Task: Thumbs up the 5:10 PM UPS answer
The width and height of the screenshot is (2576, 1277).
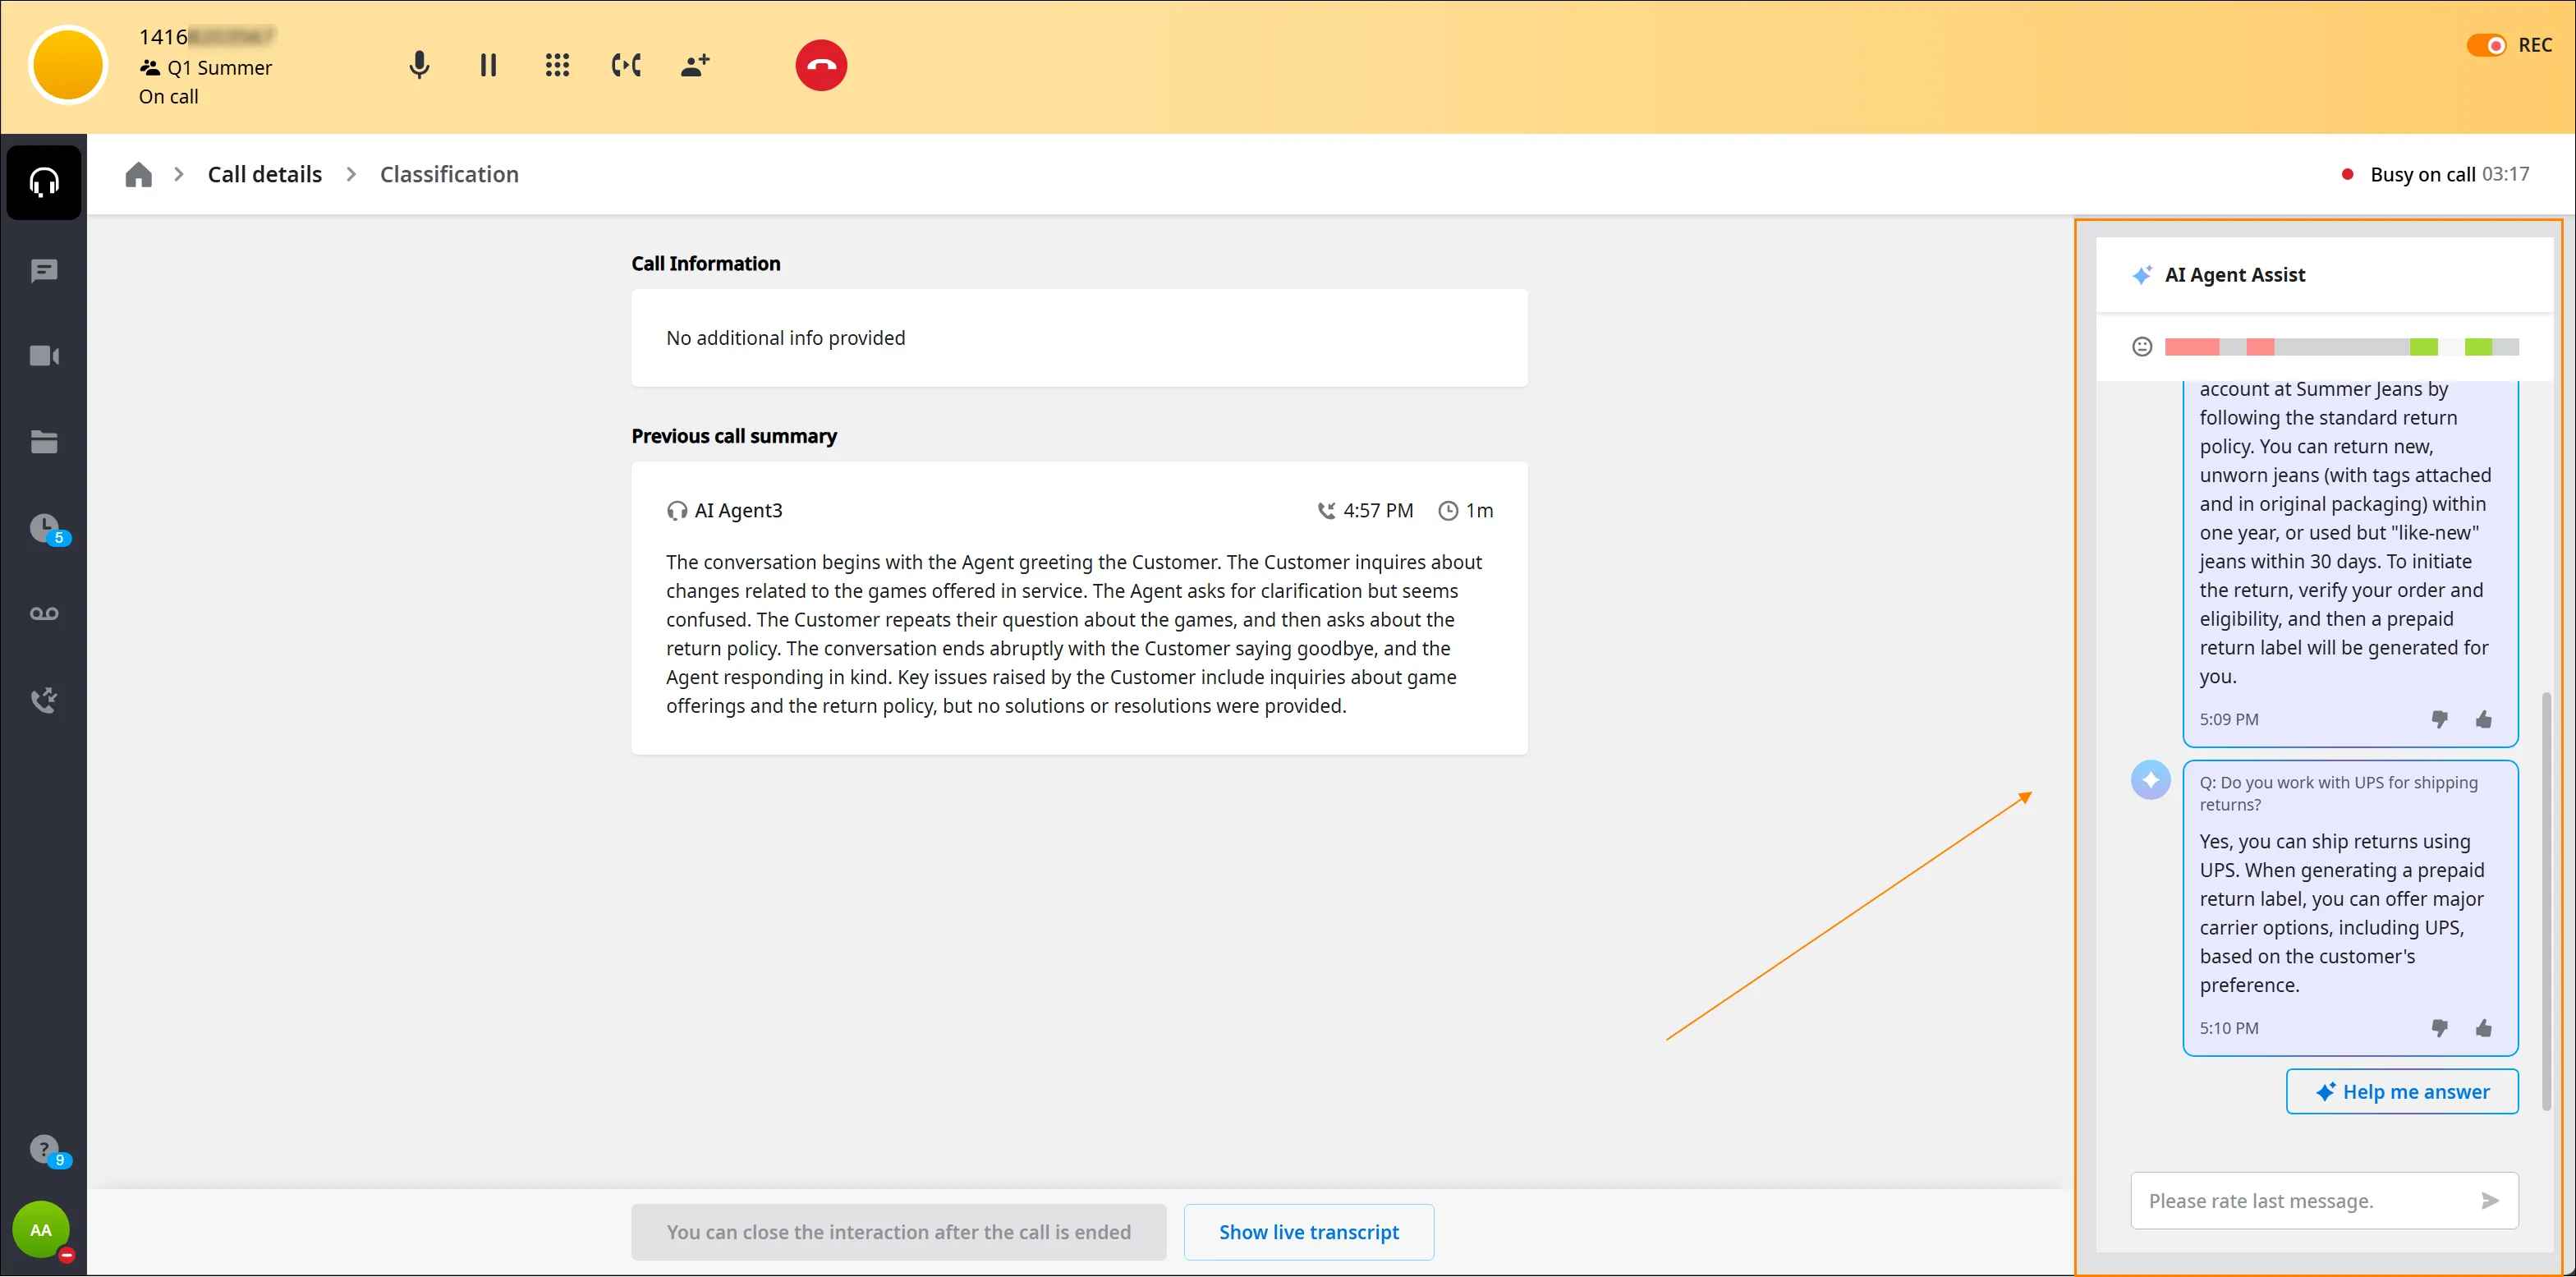Action: (x=2484, y=1028)
